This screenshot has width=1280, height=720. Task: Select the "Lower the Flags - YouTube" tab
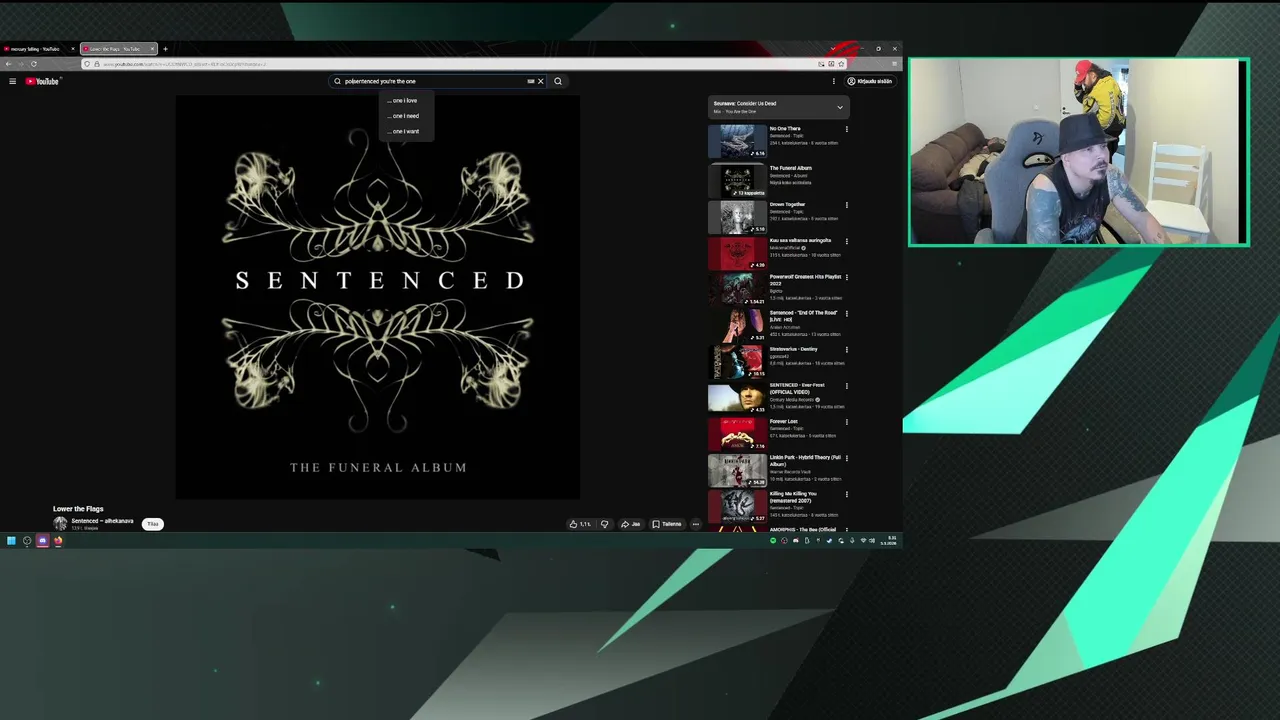coord(118,49)
